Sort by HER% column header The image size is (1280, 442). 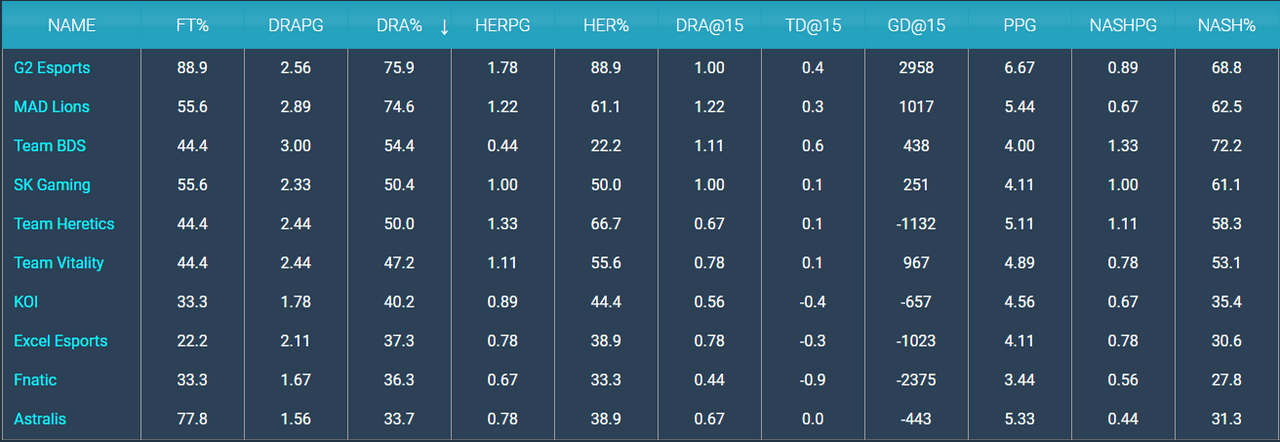pyautogui.click(x=606, y=26)
